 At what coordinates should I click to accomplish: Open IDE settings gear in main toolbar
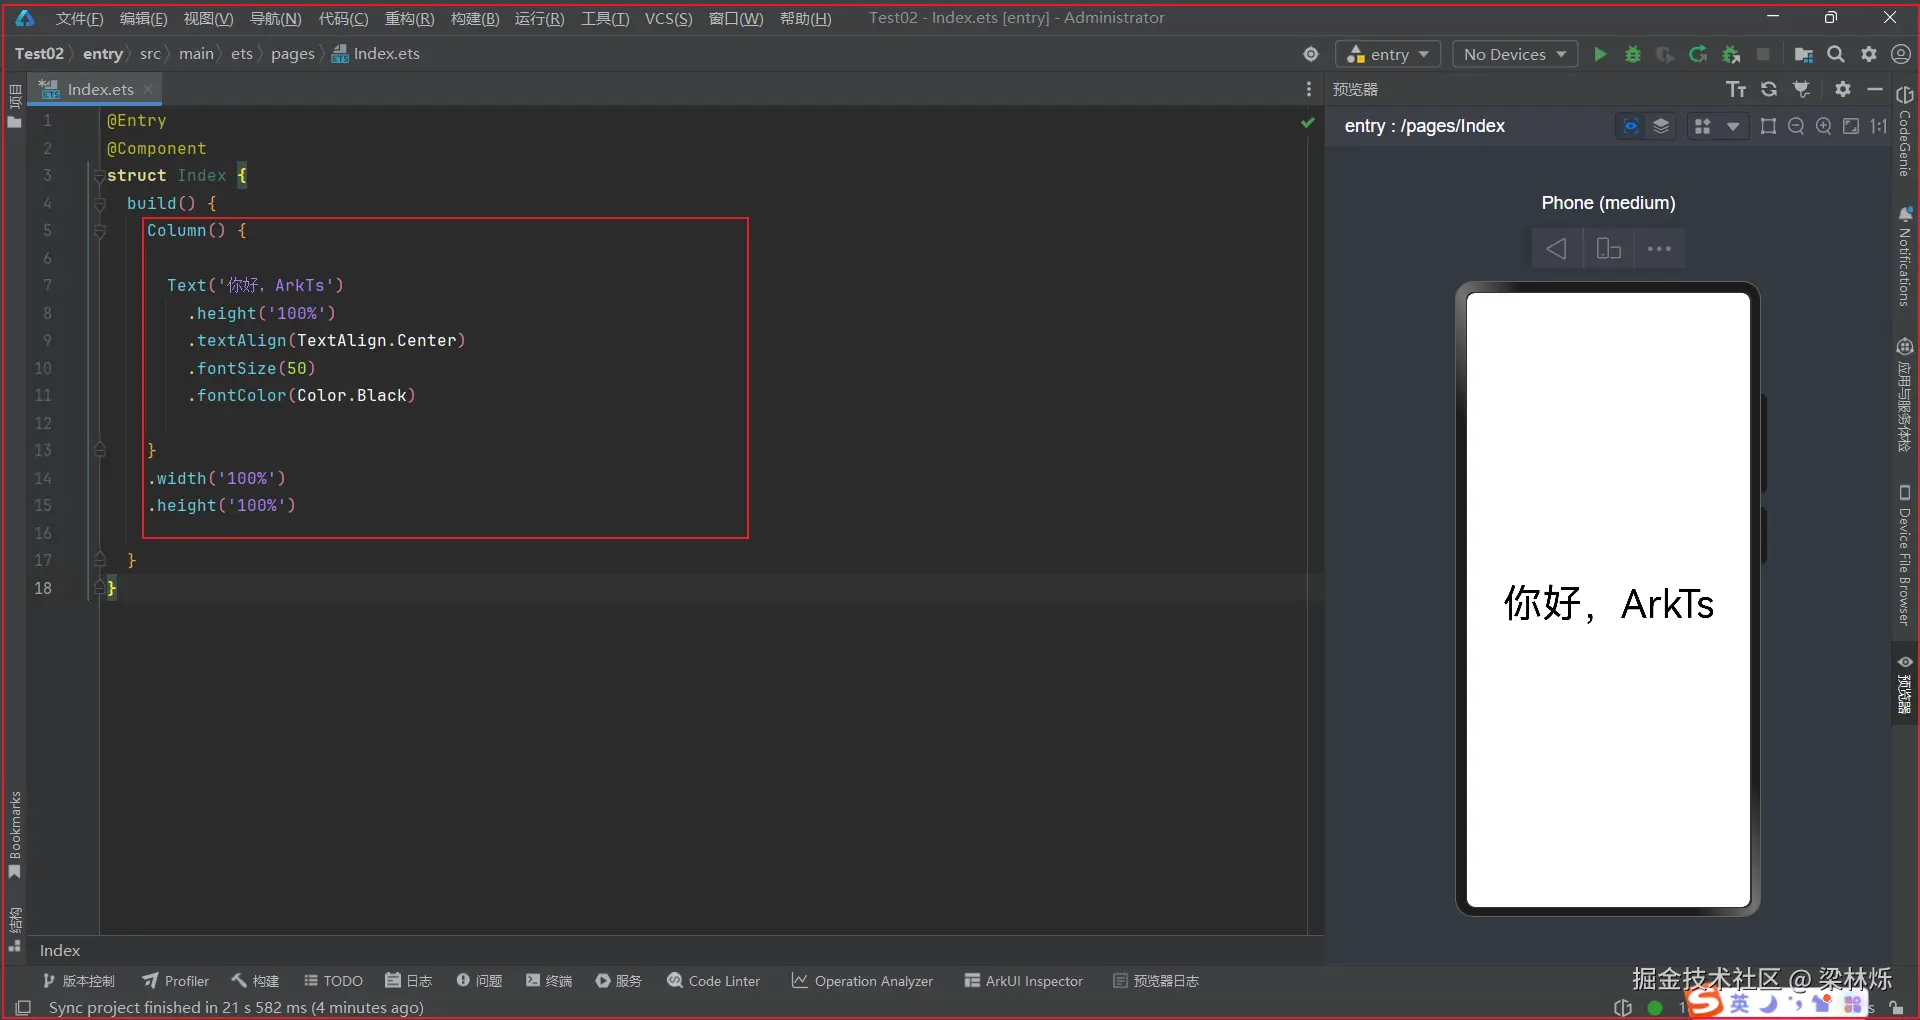click(x=1869, y=54)
